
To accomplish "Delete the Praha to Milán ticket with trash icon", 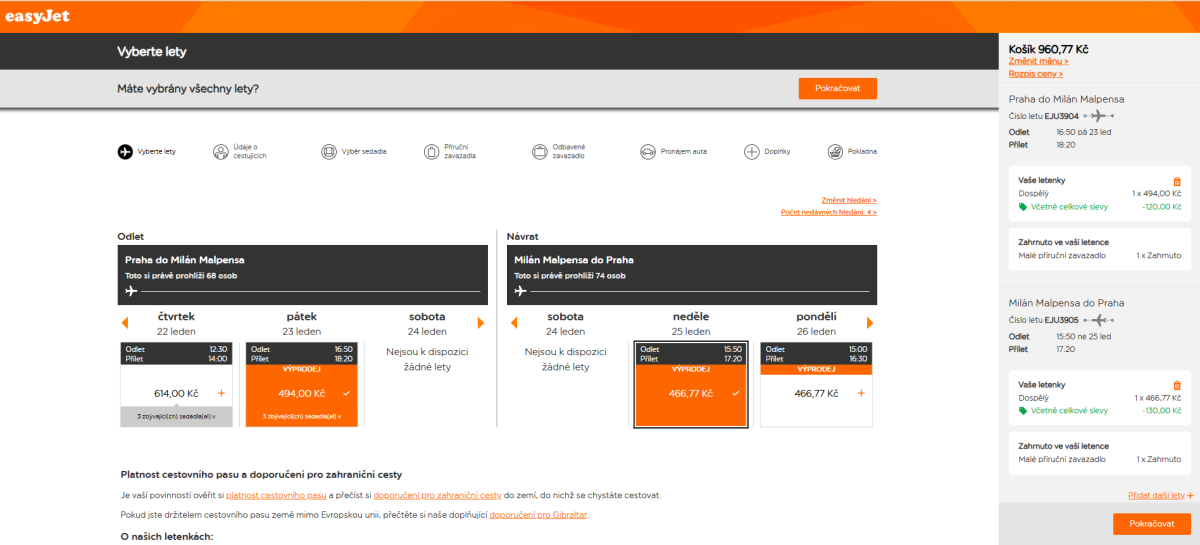I will [x=1176, y=181].
